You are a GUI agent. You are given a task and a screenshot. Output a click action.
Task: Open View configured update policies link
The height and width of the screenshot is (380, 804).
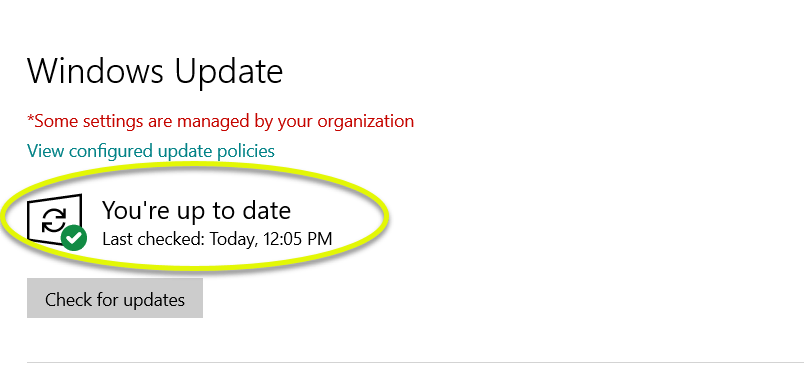pos(151,151)
